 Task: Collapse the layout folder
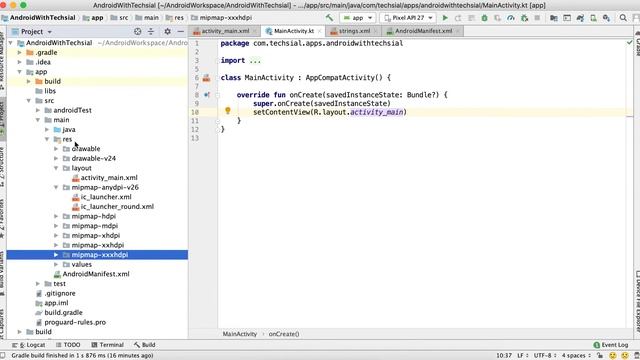56,168
